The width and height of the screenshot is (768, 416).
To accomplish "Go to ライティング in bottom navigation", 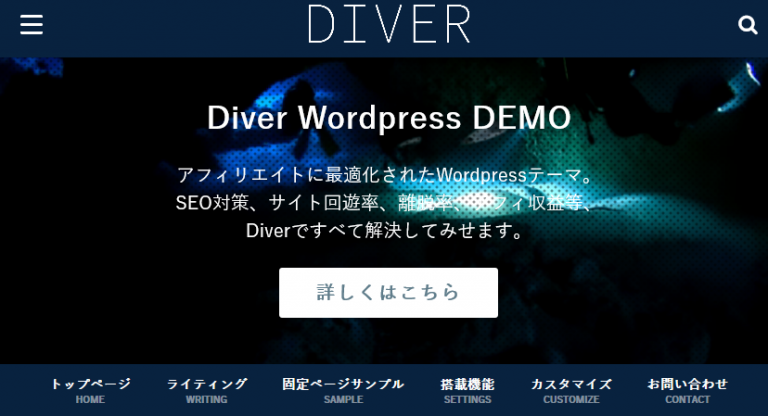I will pyautogui.click(x=207, y=384).
